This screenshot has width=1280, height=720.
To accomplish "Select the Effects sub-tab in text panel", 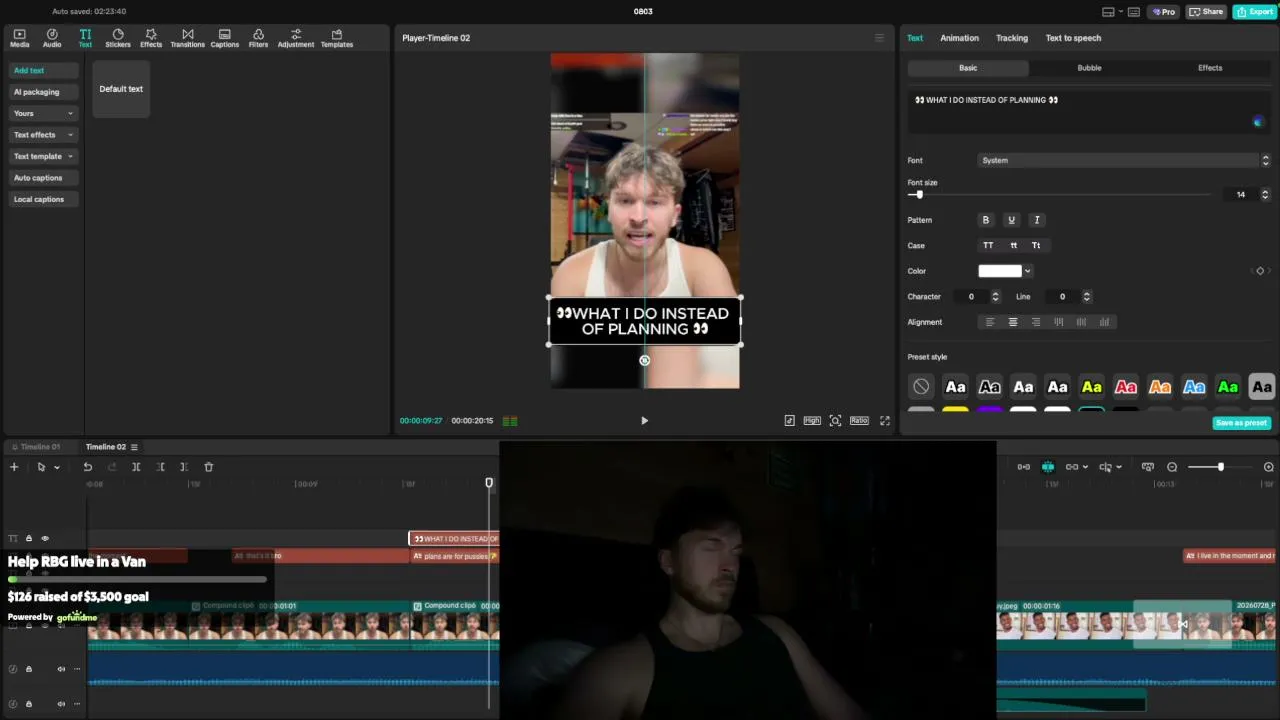I will pos(1210,68).
